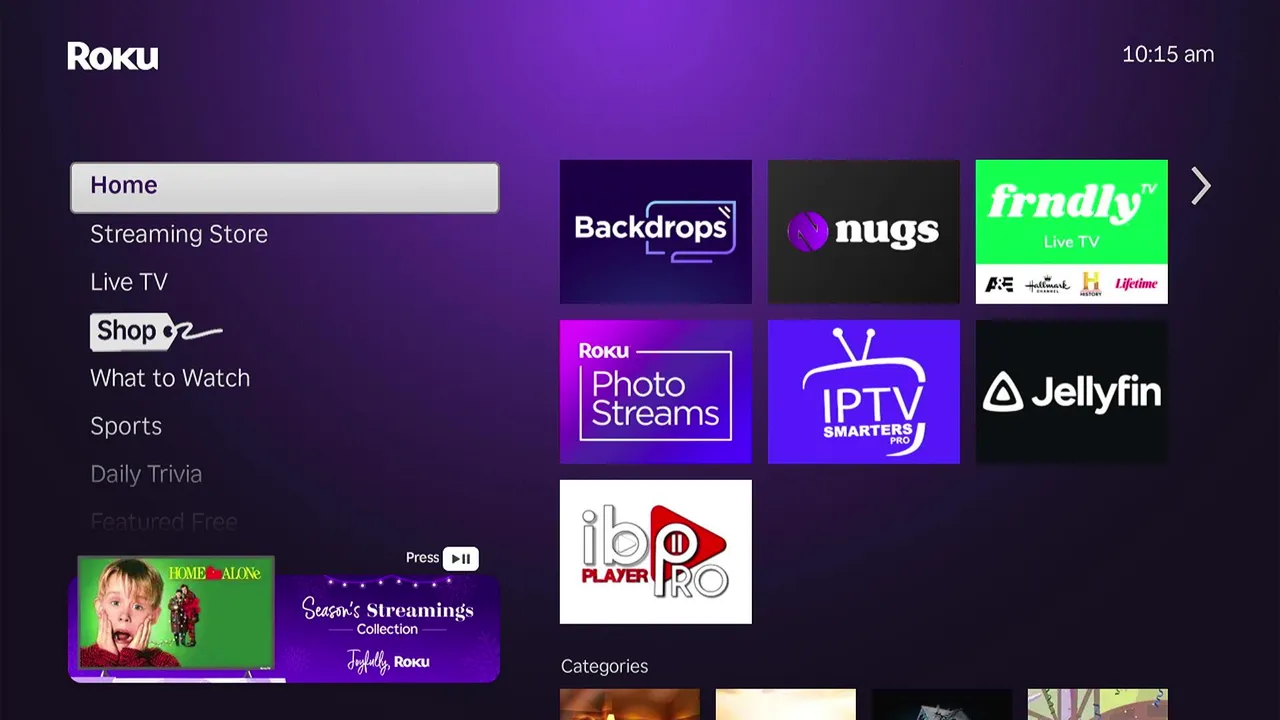Open Roku Photo Streams app

[x=656, y=392]
